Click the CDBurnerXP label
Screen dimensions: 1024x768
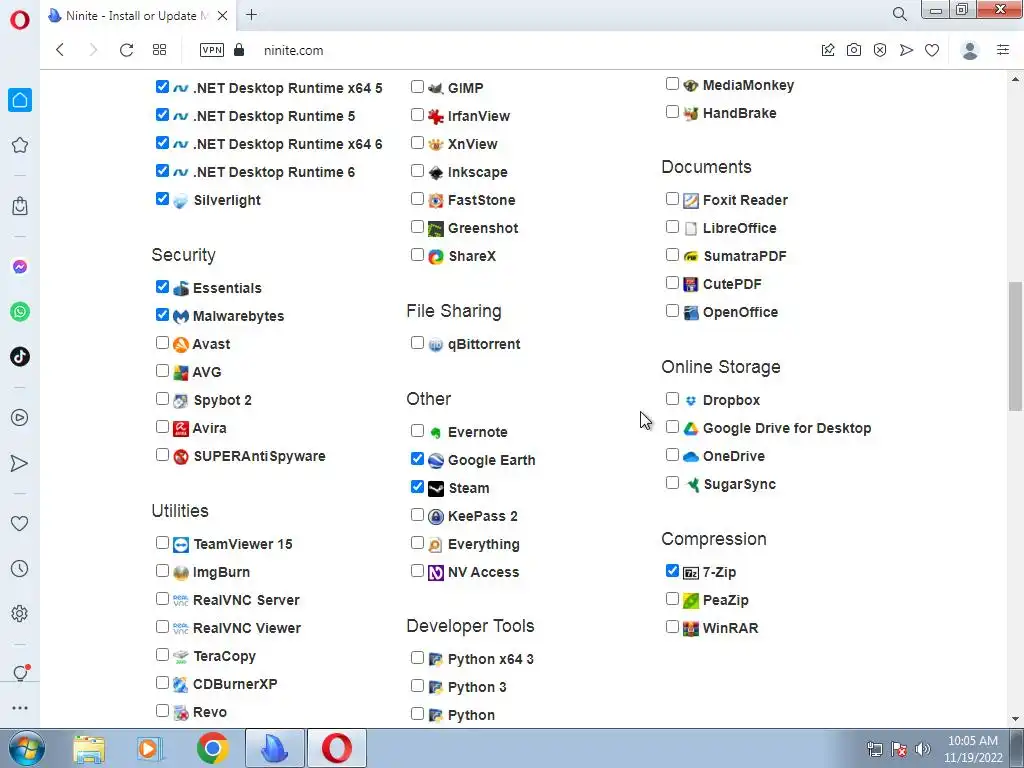pyautogui.click(x=235, y=684)
